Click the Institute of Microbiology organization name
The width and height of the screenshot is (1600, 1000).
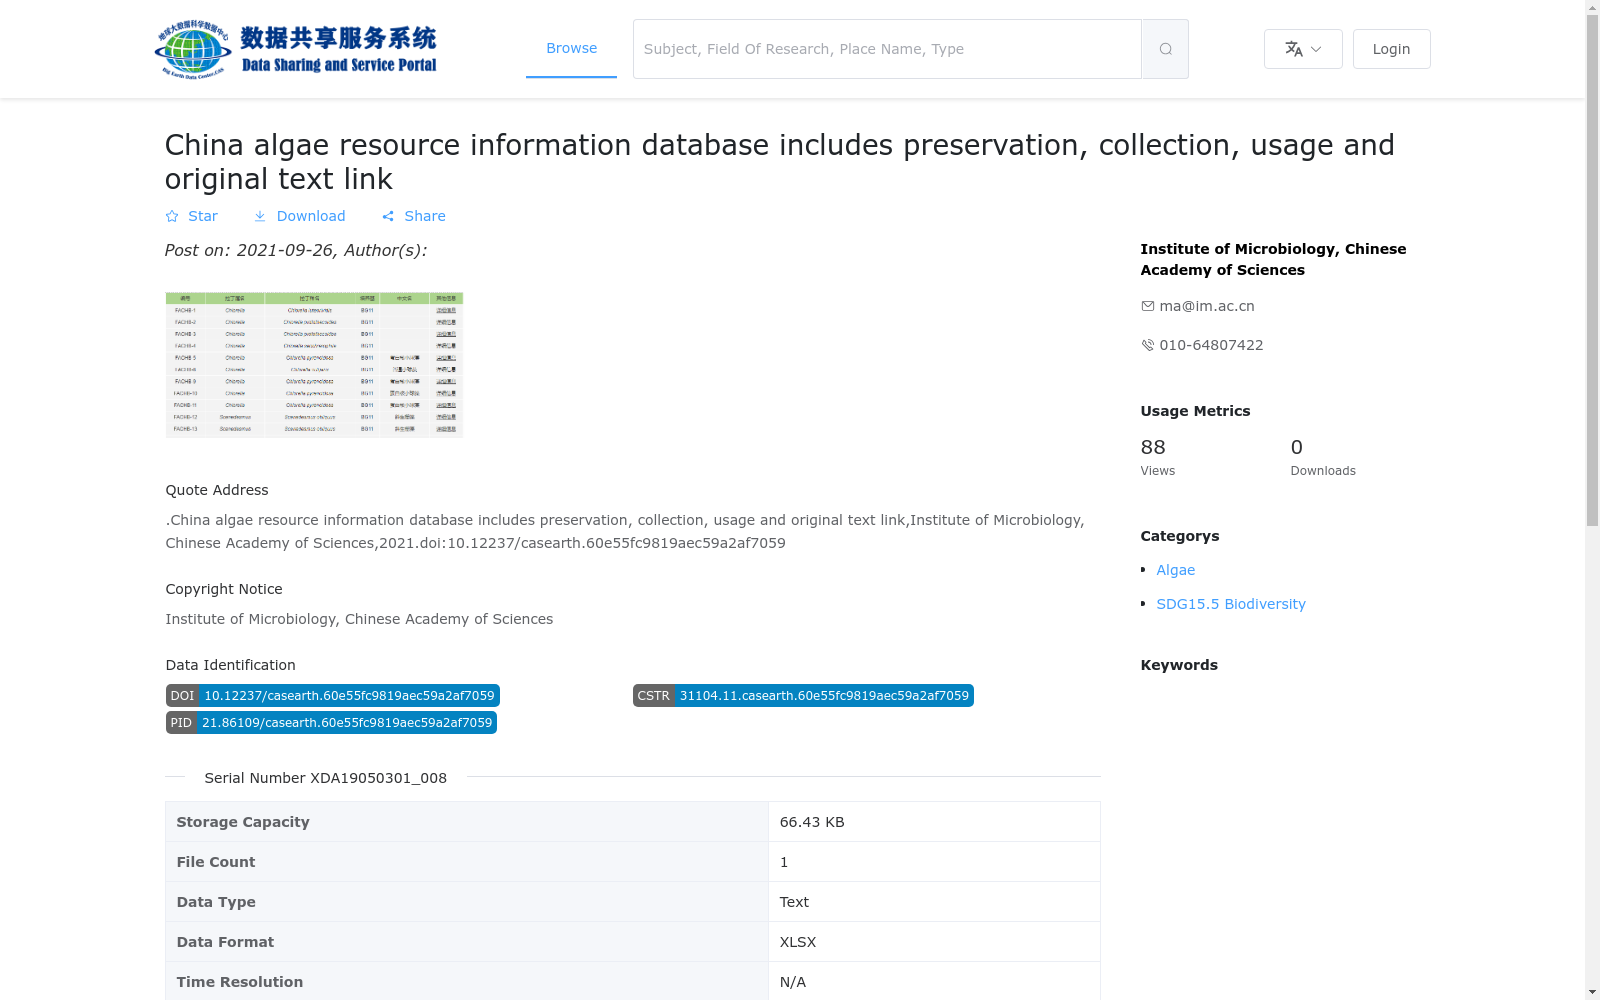(1273, 259)
